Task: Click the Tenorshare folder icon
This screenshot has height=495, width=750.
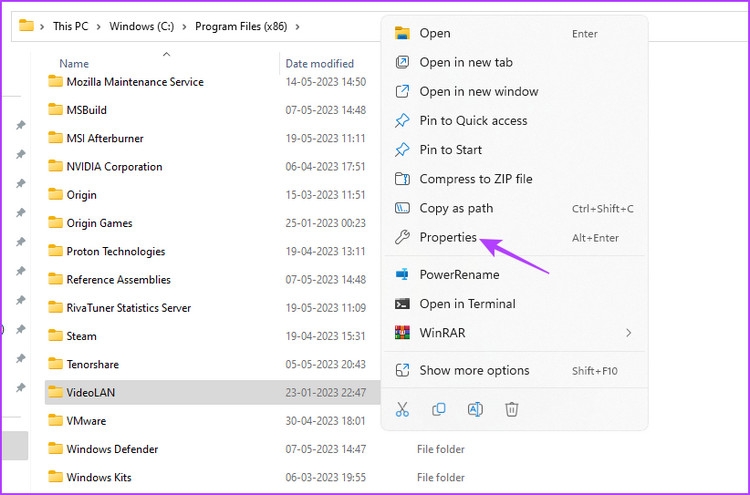Action: click(x=55, y=364)
